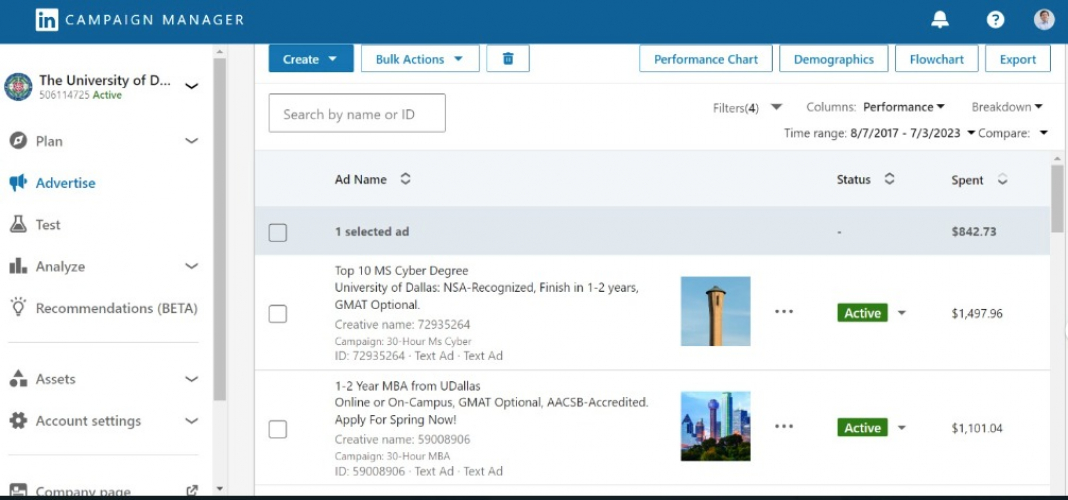Open Company page external link icon
Screen dimensions: 1068x500
pyautogui.click(x=192, y=490)
